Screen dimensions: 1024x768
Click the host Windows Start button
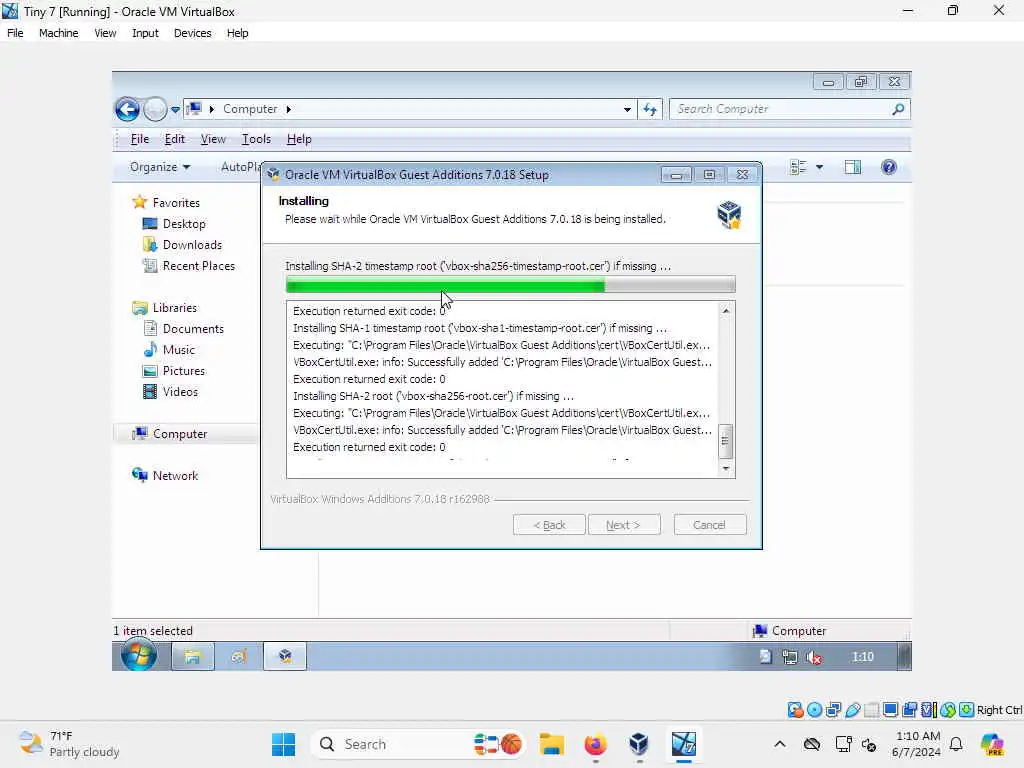pos(283,744)
